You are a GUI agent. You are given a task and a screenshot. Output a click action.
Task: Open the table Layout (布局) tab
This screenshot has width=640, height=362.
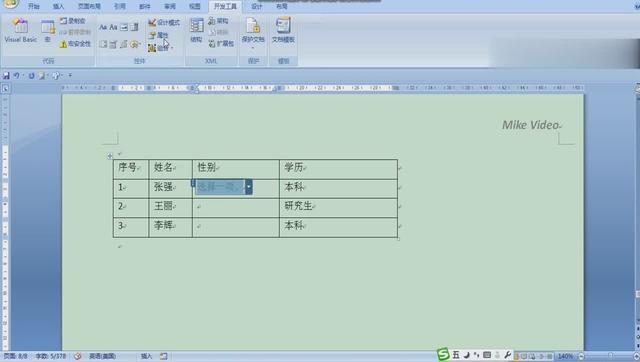tap(282, 7)
